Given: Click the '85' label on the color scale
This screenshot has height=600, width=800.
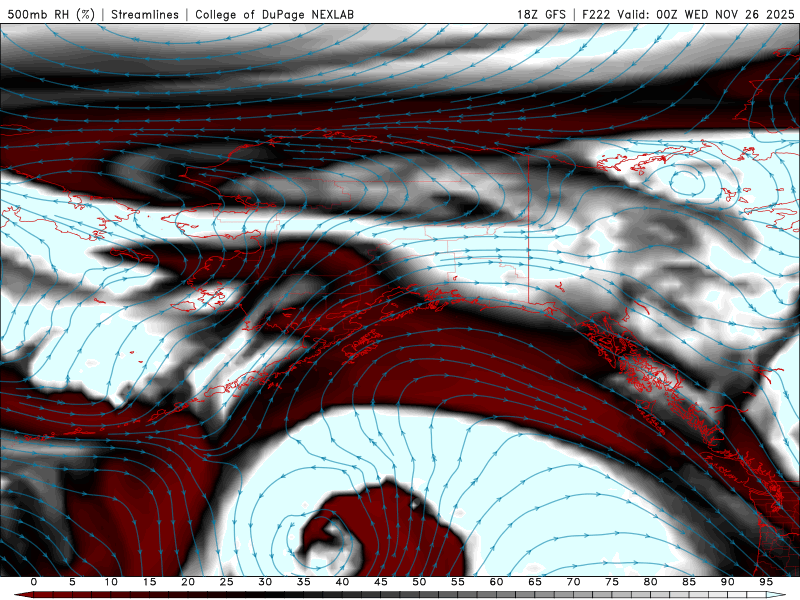Looking at the screenshot, I should point(689,582).
